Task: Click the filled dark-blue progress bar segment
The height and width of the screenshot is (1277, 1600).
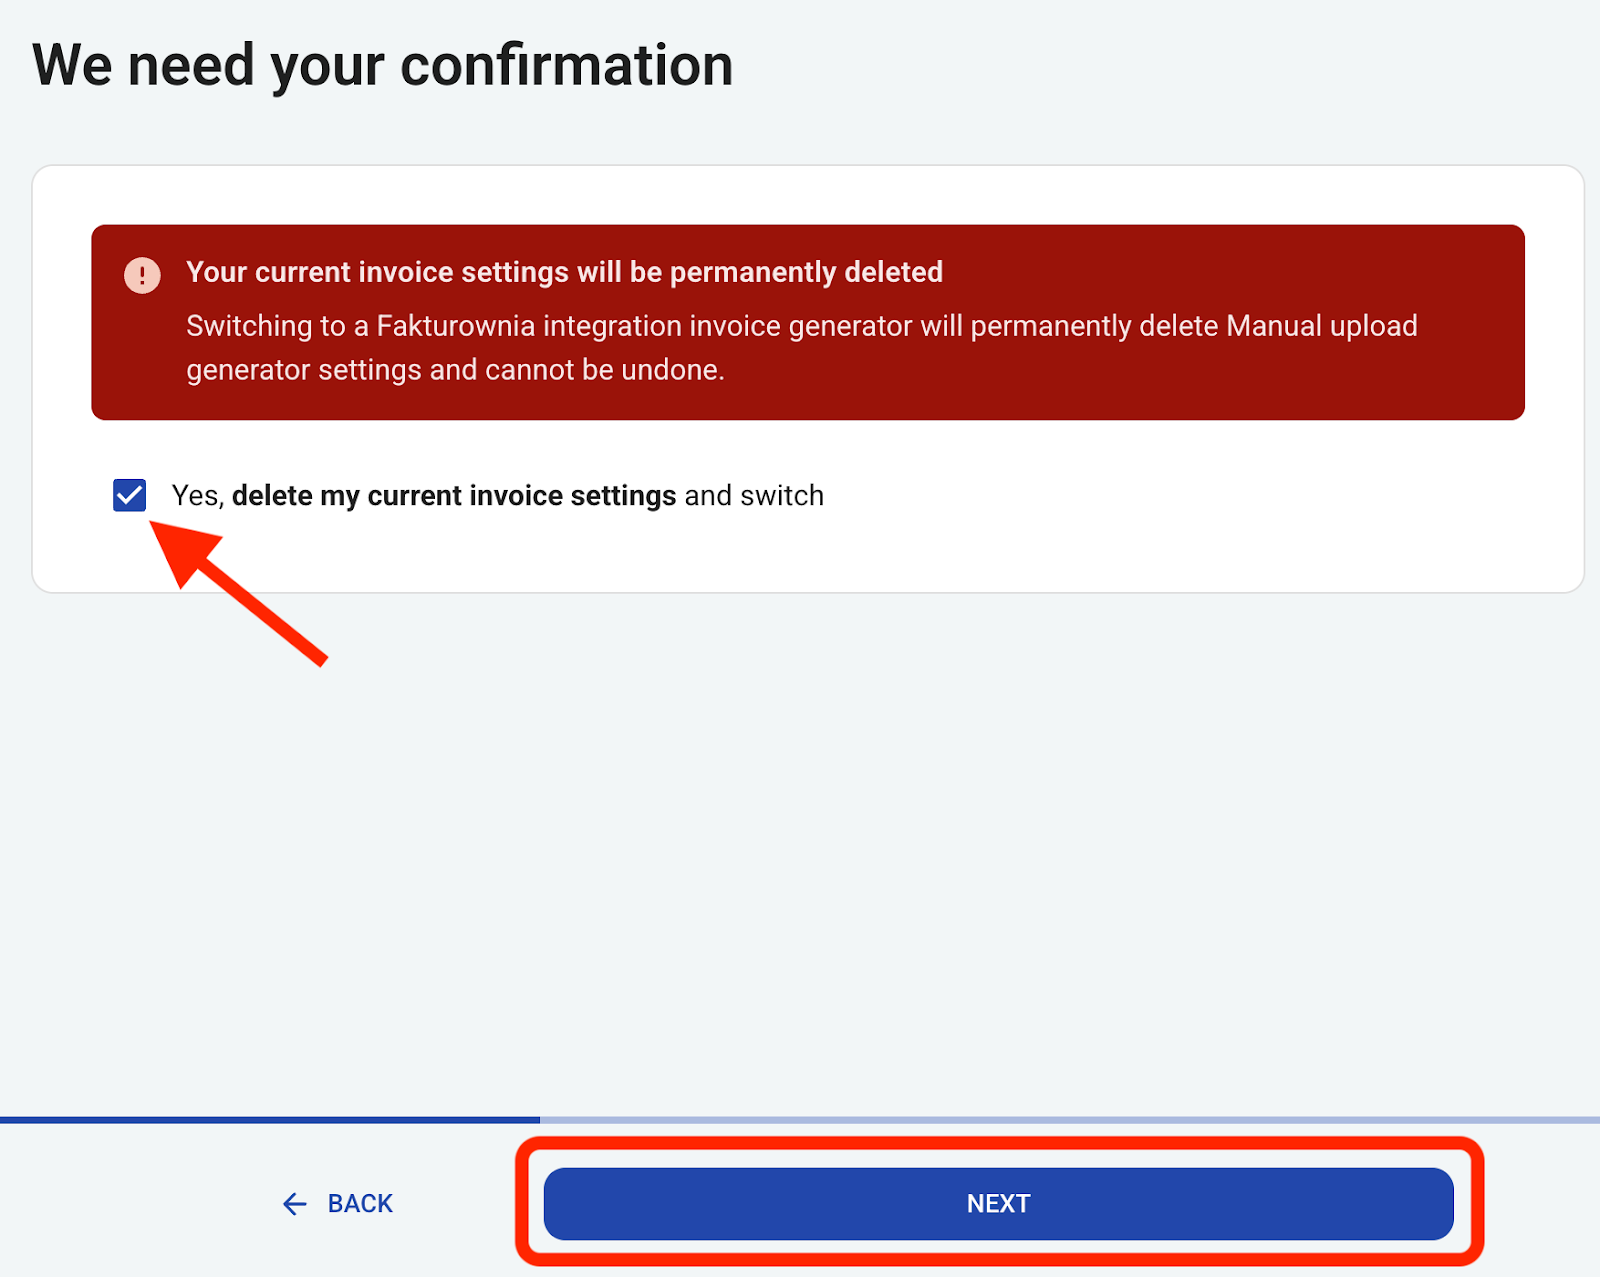Action: click(x=270, y=1120)
